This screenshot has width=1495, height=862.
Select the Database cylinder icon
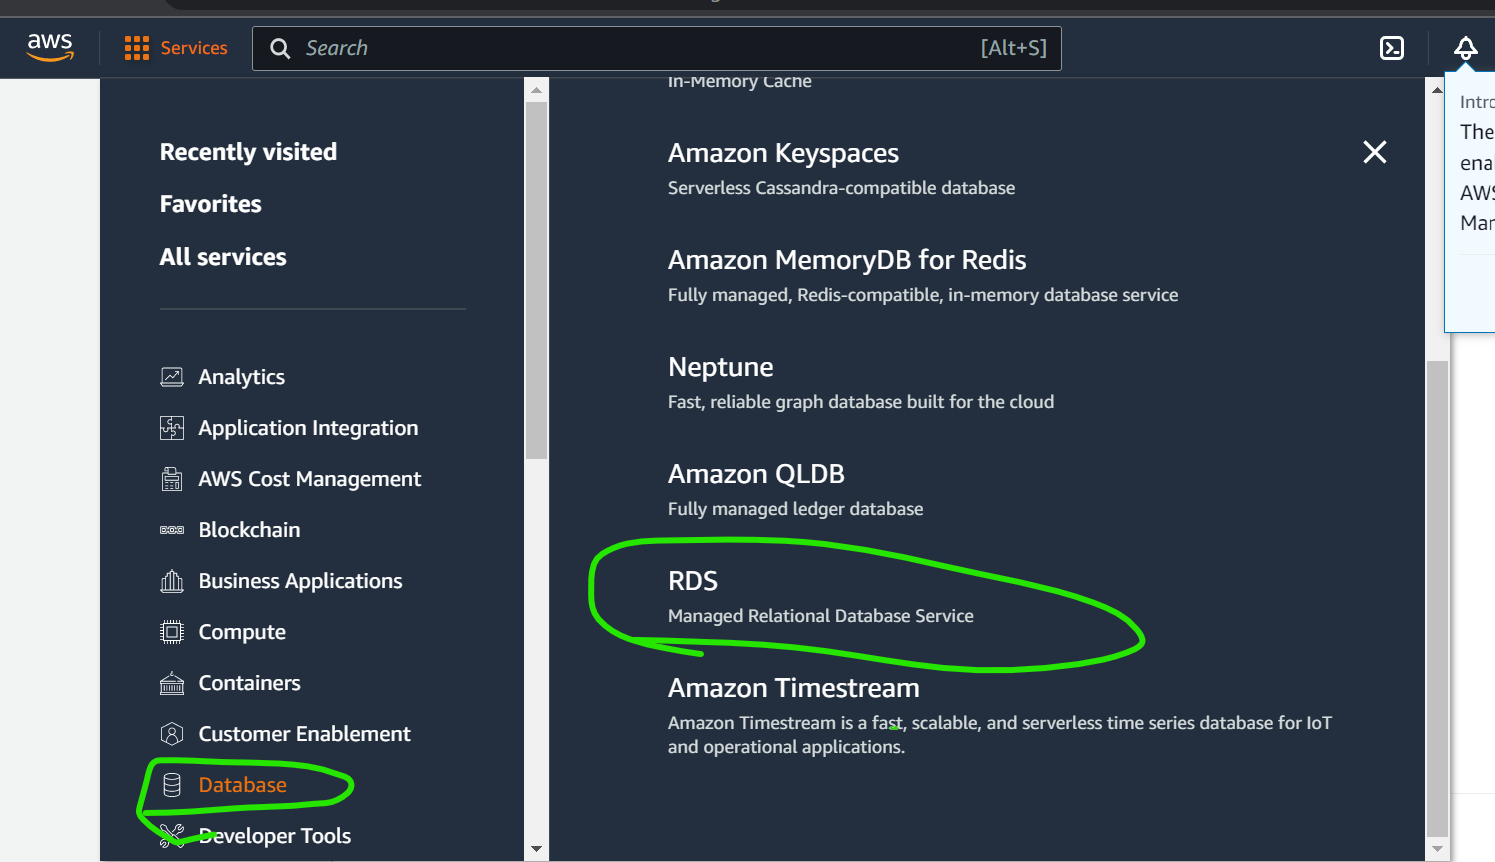point(172,784)
